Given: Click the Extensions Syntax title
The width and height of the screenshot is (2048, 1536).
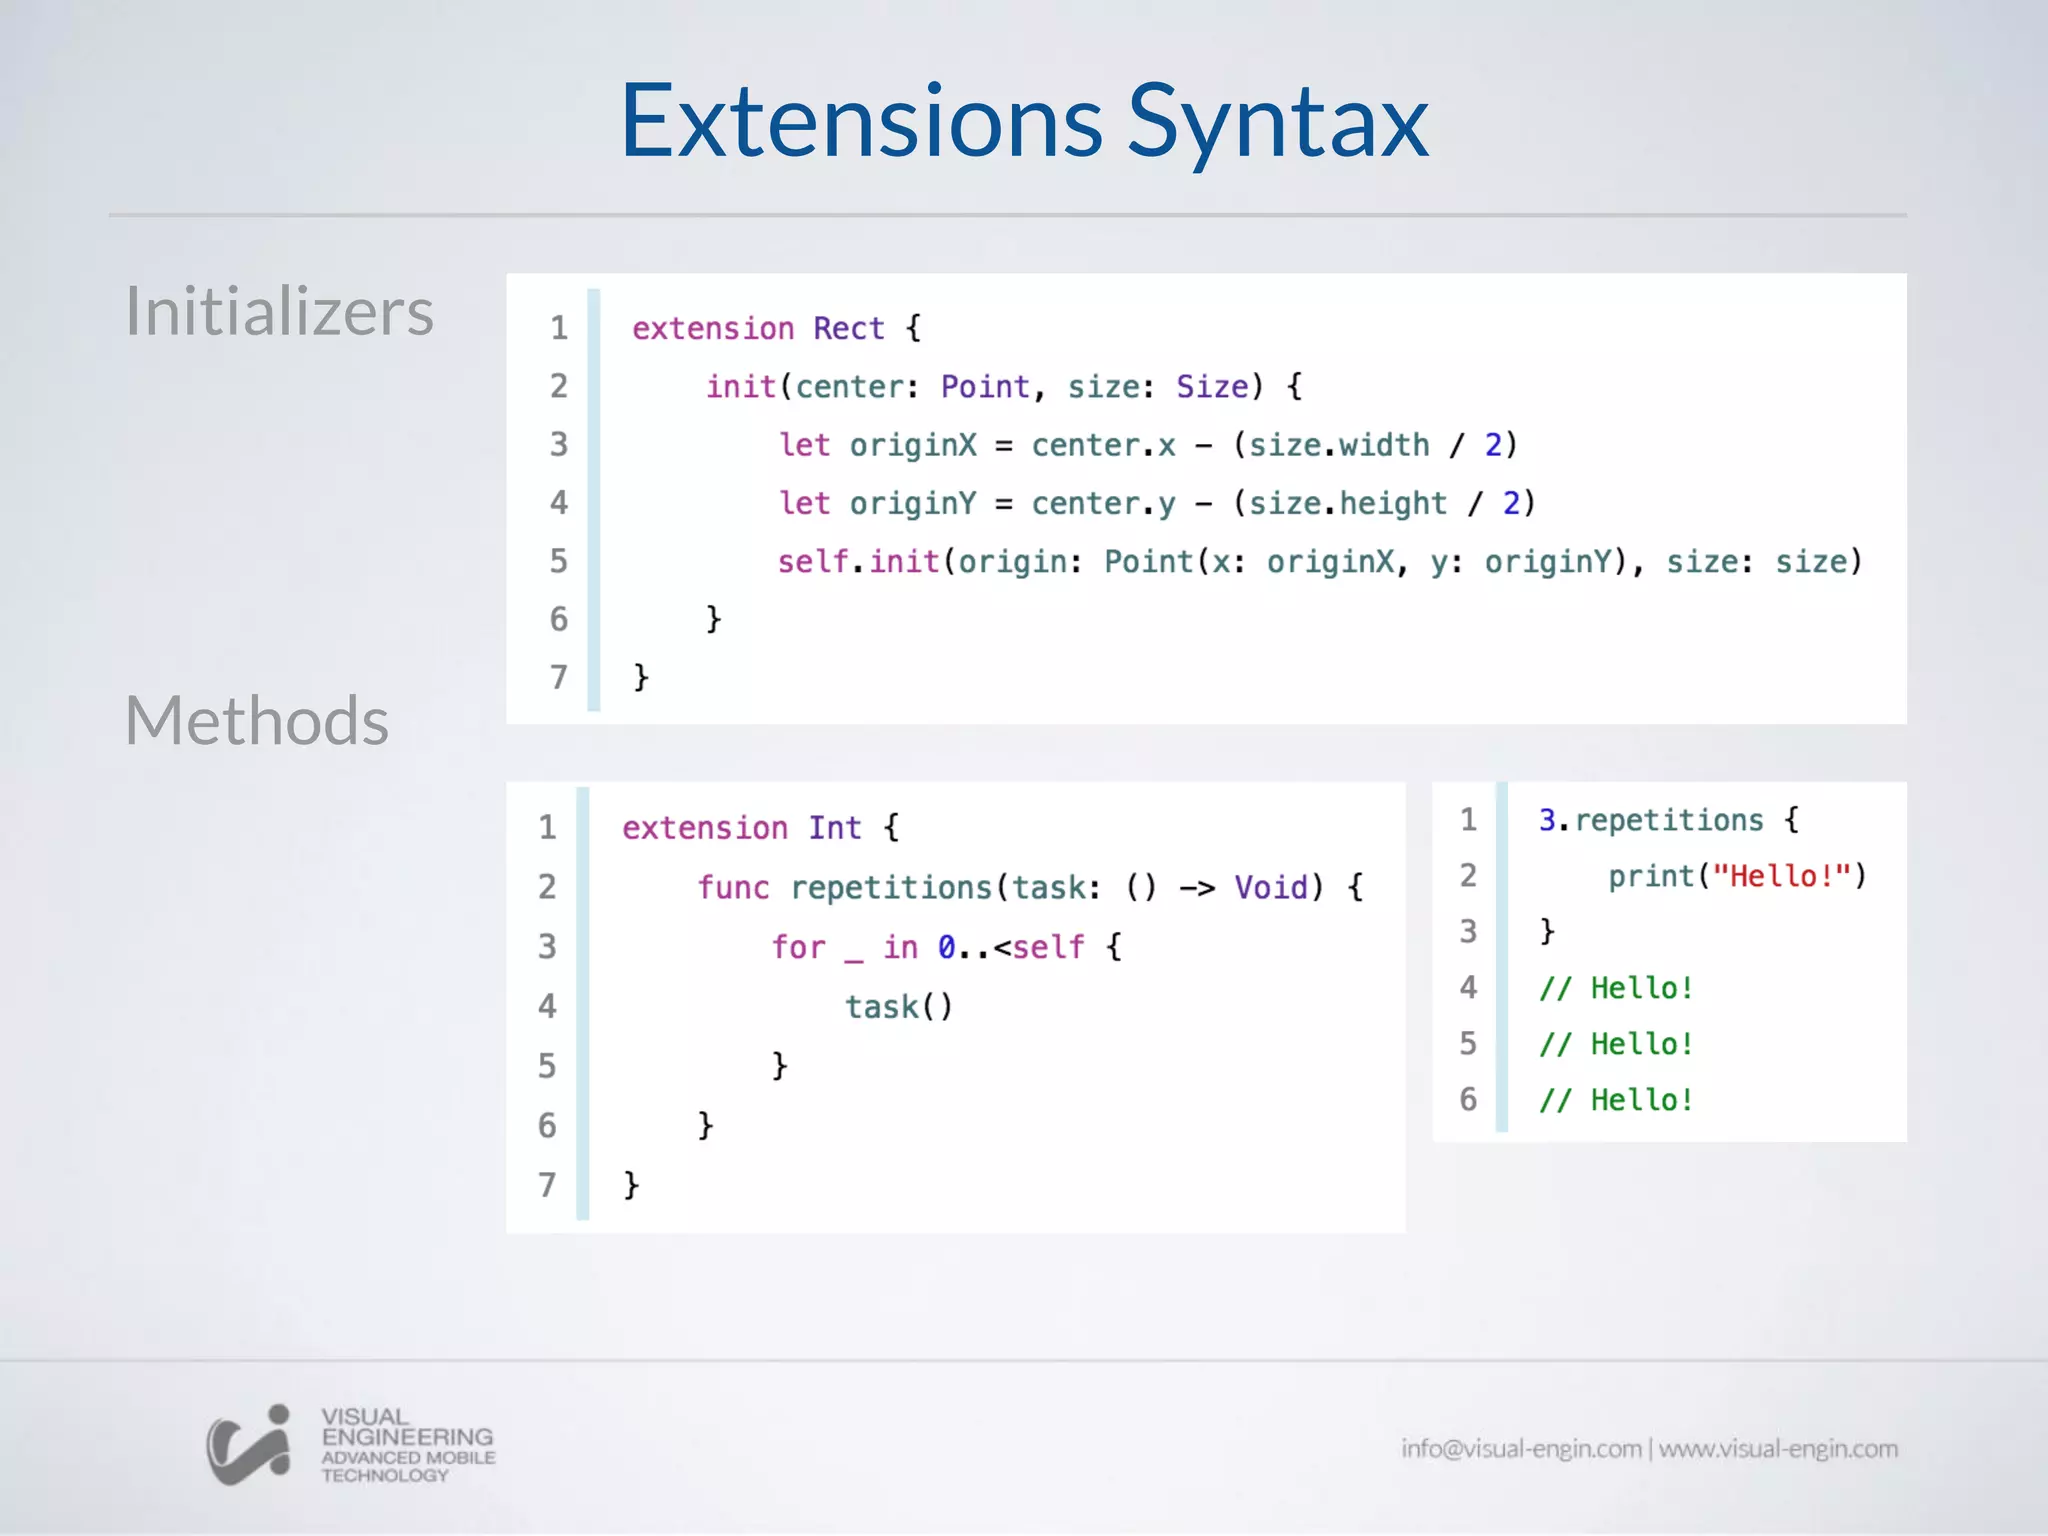Looking at the screenshot, I should [x=1024, y=122].
